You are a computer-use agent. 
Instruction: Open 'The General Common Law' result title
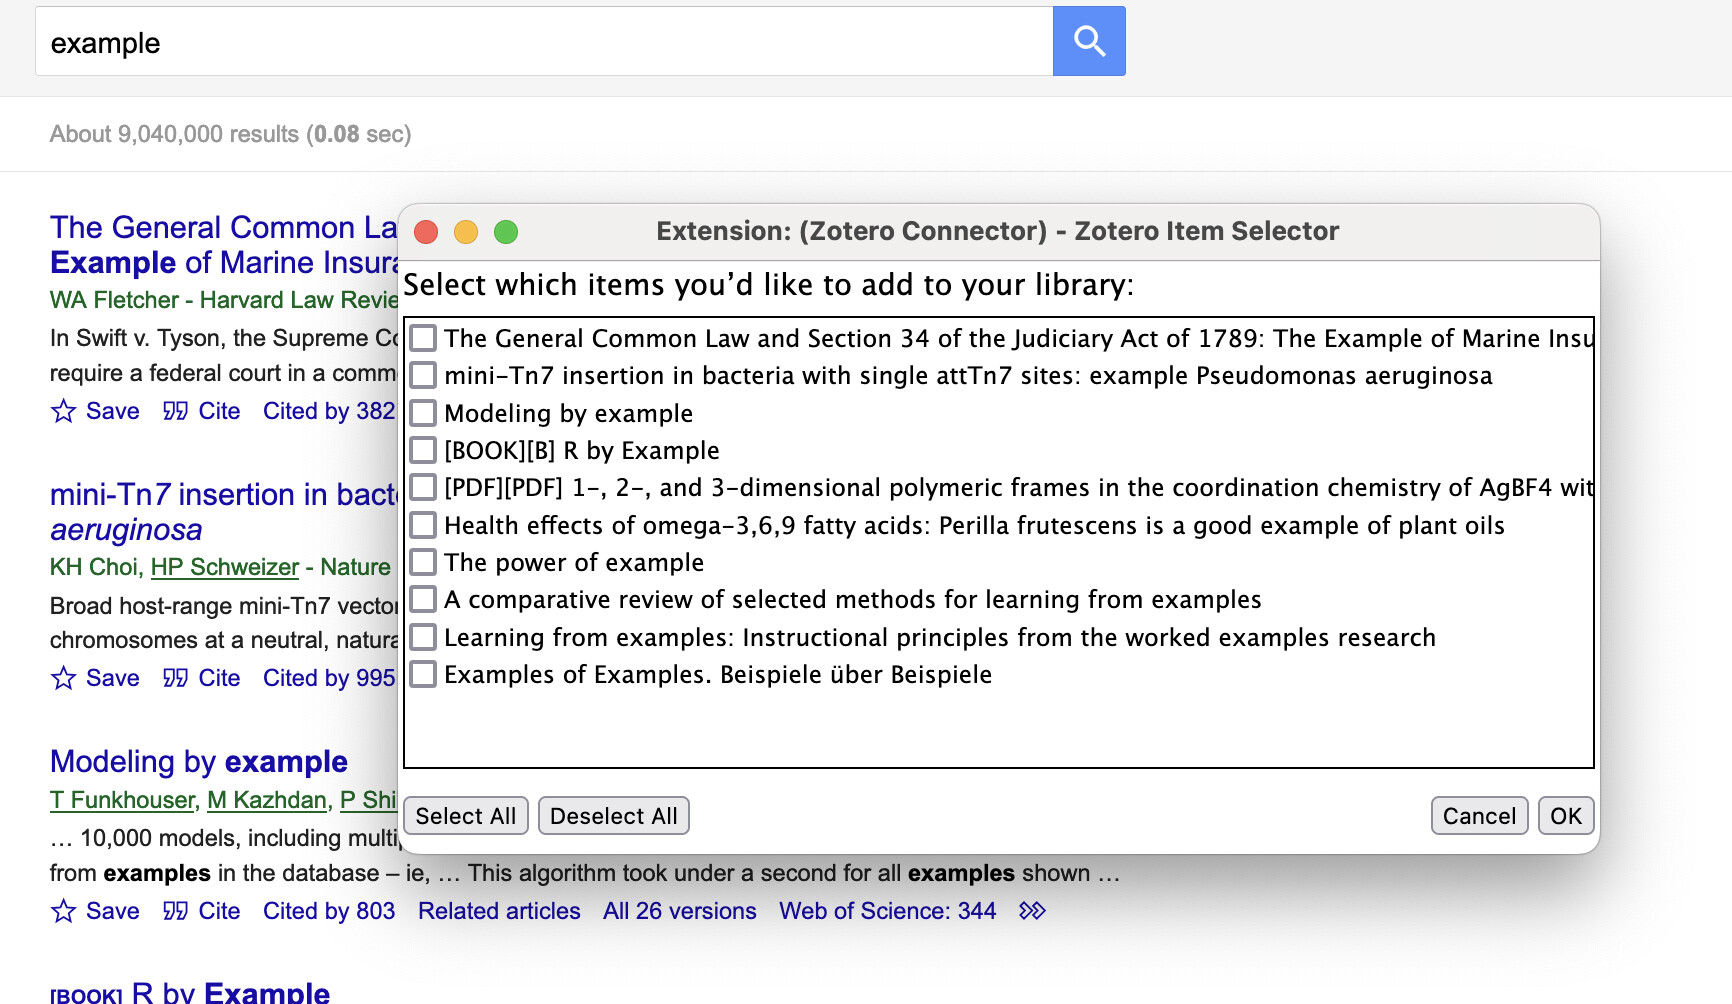(x=224, y=244)
